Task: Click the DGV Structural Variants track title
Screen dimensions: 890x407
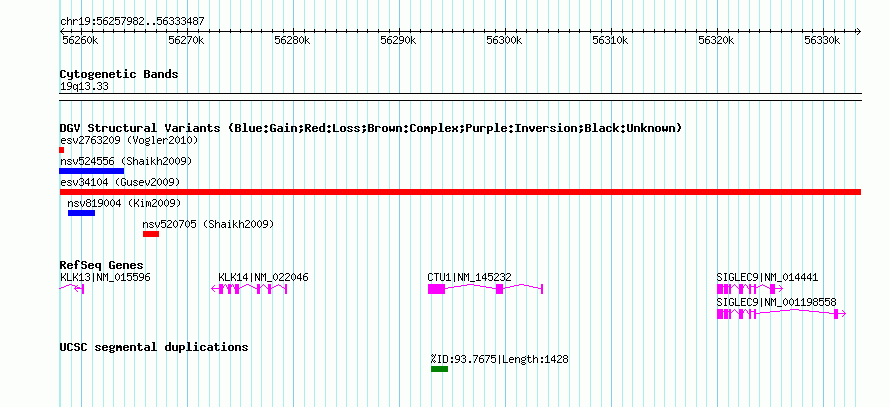Action: point(371,128)
